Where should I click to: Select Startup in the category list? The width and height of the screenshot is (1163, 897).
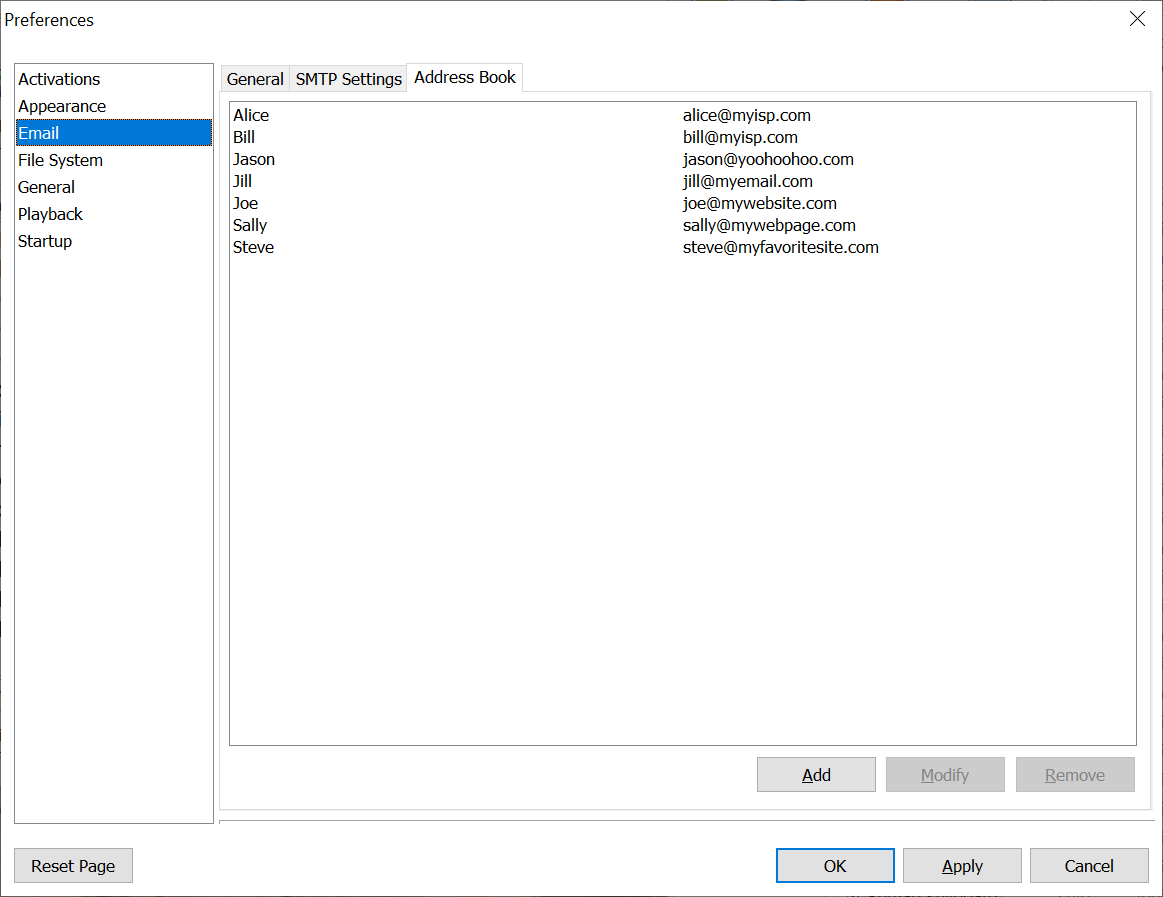click(x=45, y=241)
